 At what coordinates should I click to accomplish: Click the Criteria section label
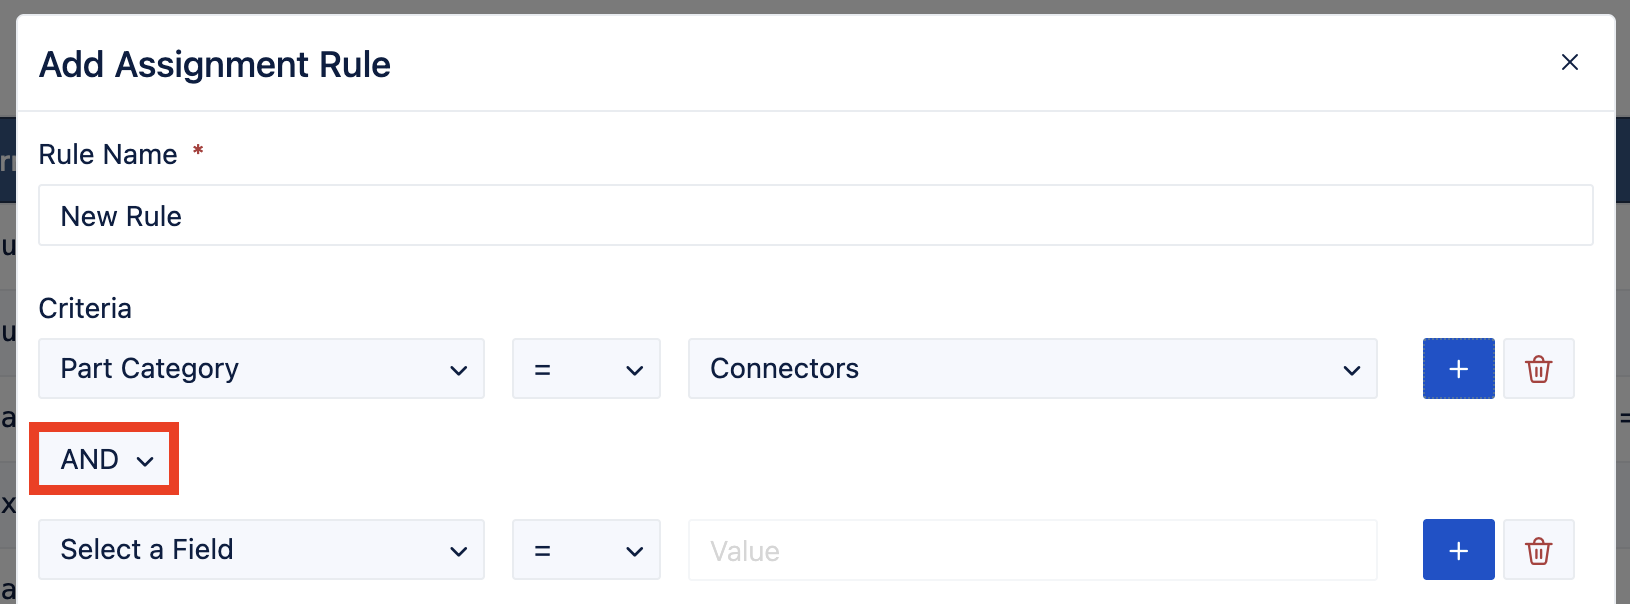tap(85, 308)
